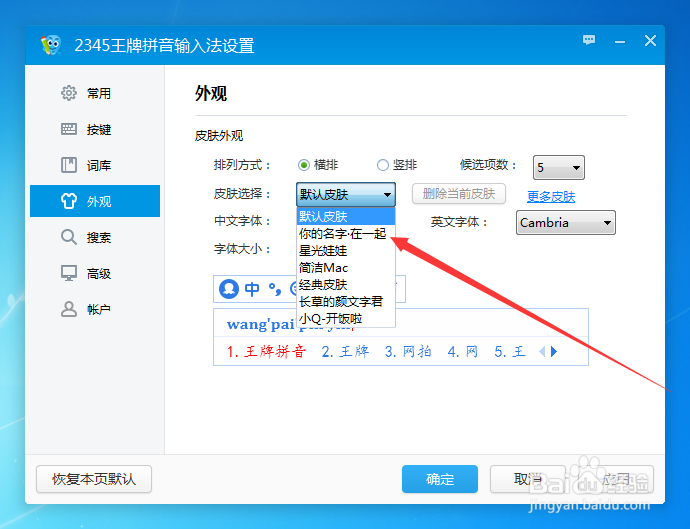690x529 pixels.
Task: Choose 默认皮肤 from the skin list
Action: pos(346,216)
